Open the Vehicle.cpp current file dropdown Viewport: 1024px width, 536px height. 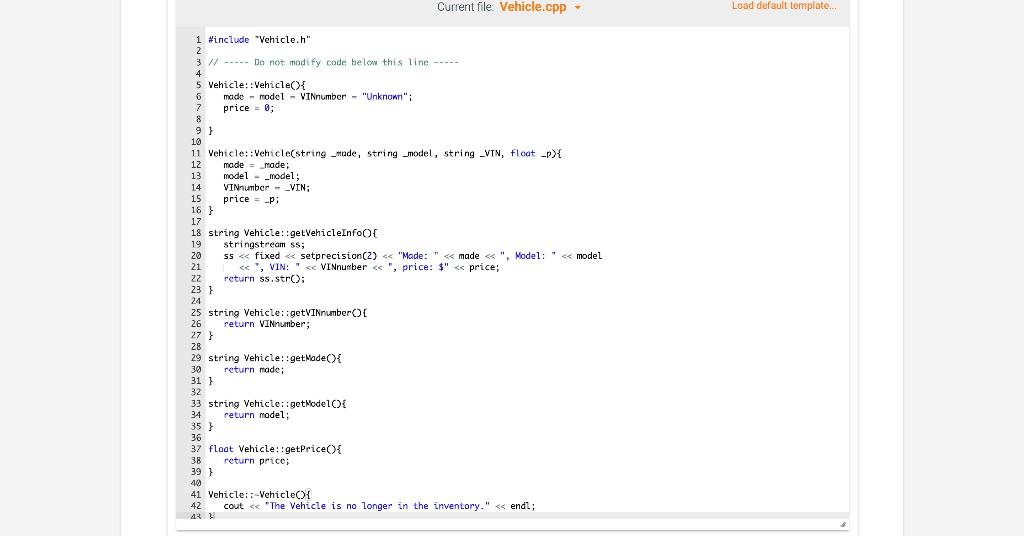(x=539, y=7)
